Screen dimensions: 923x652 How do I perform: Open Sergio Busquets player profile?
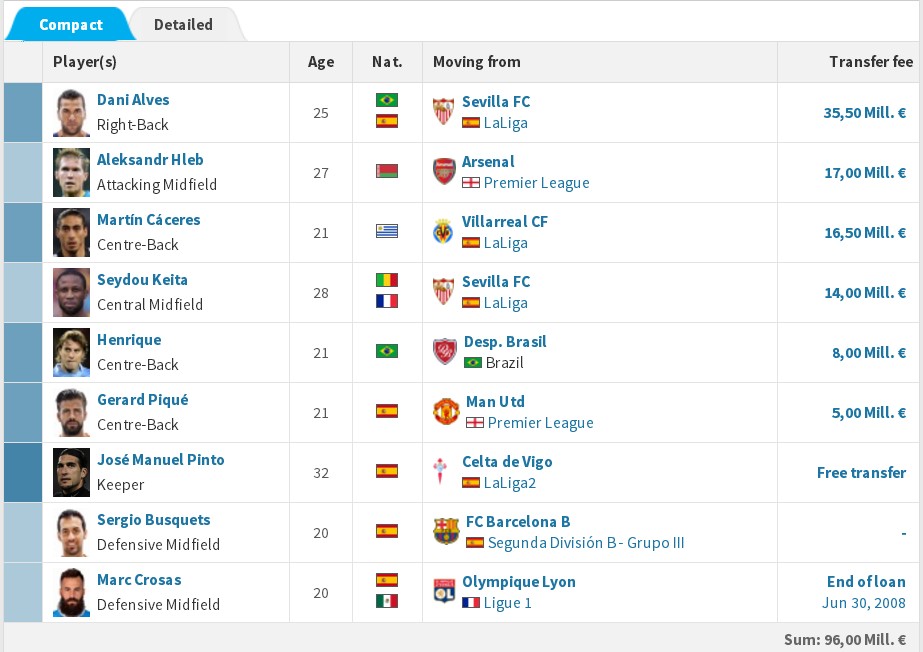tap(153, 520)
